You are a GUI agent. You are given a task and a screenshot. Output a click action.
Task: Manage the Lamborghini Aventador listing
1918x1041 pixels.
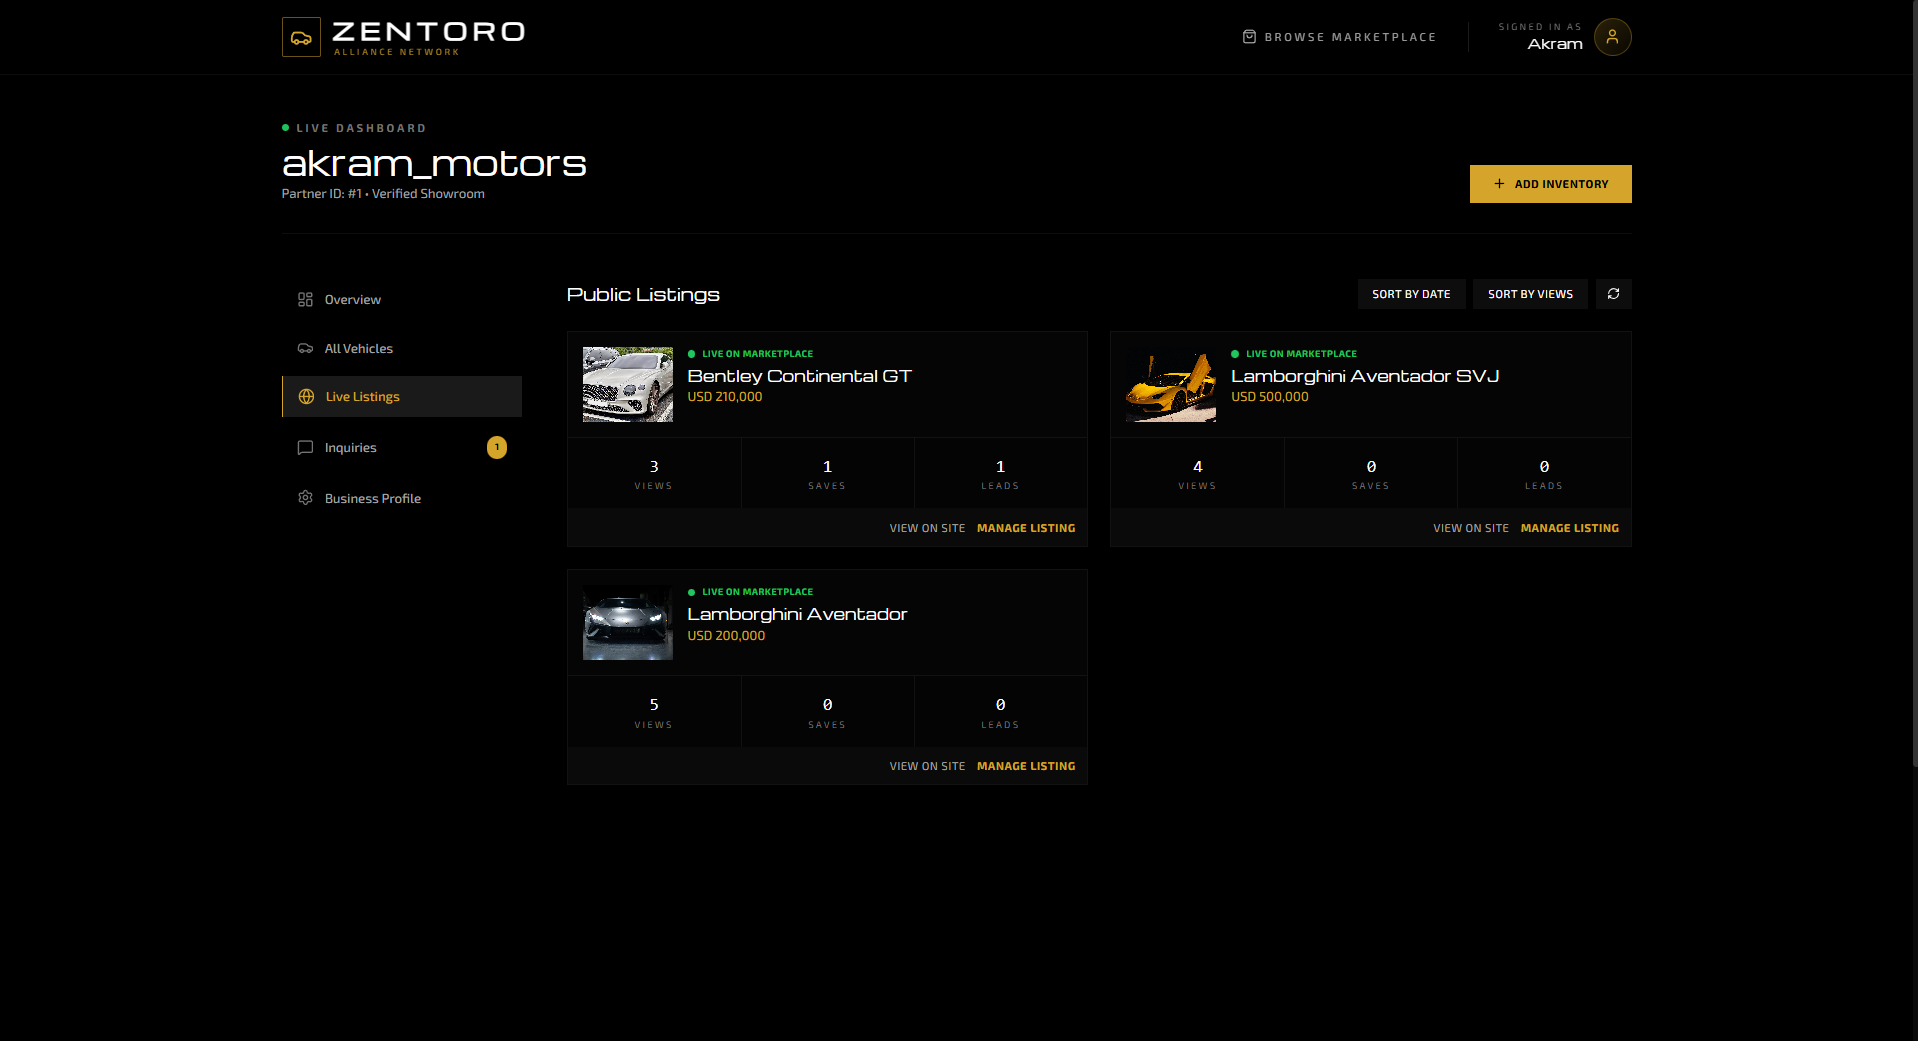click(1025, 765)
